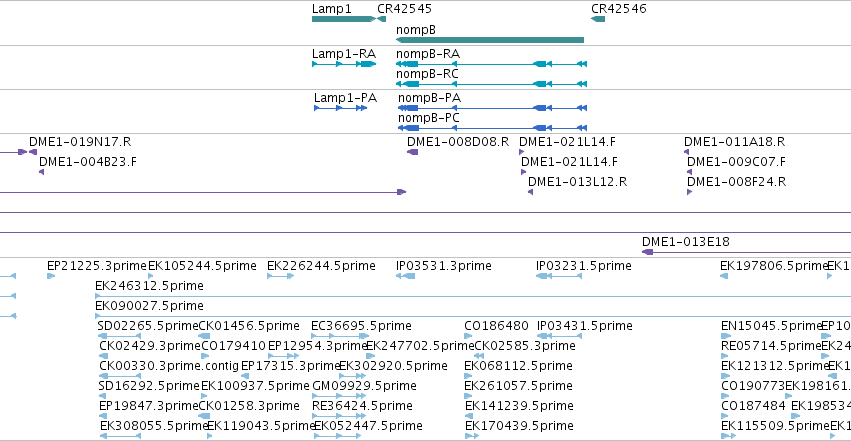
Task: Select the EK090027.5prime label
Action: point(149,306)
